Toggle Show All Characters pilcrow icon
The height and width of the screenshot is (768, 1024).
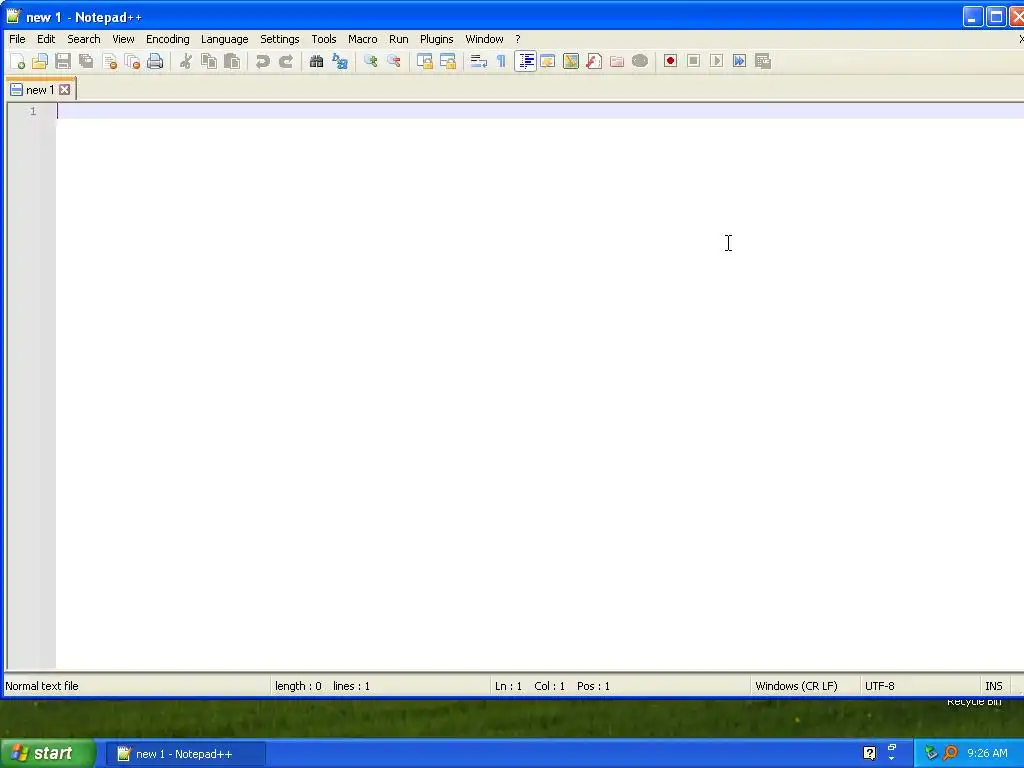[502, 61]
